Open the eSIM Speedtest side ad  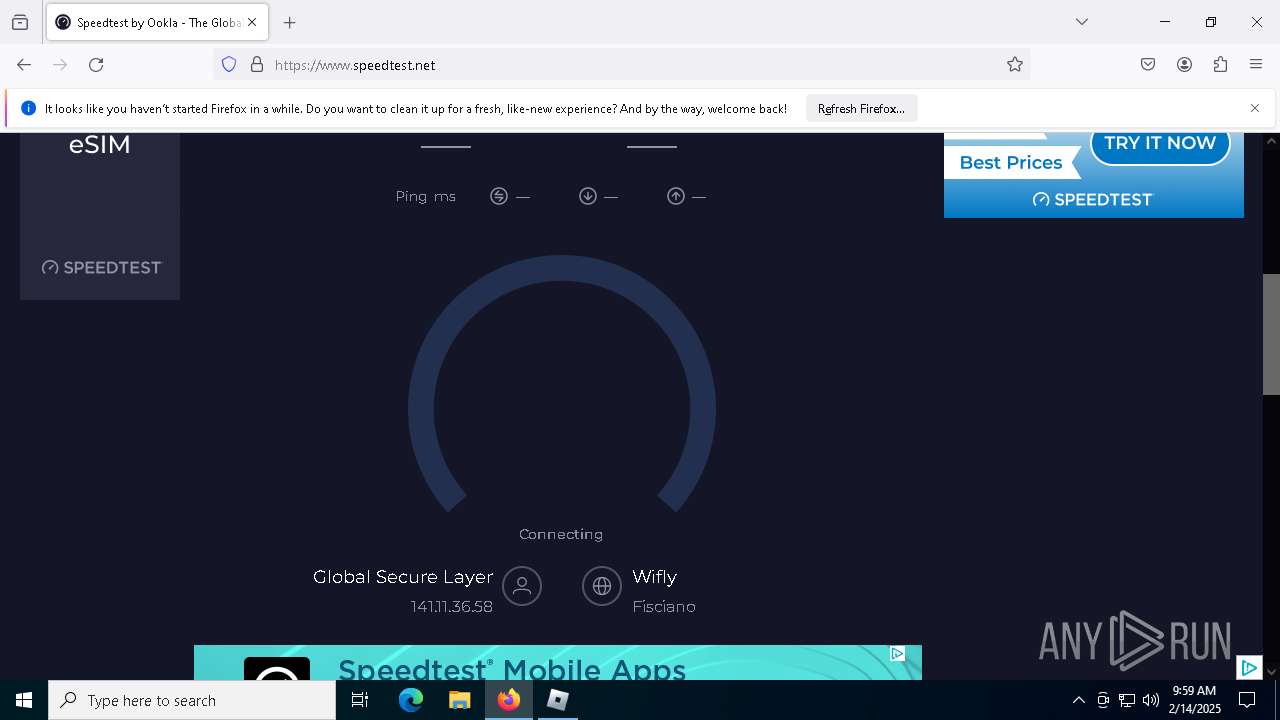click(100, 215)
